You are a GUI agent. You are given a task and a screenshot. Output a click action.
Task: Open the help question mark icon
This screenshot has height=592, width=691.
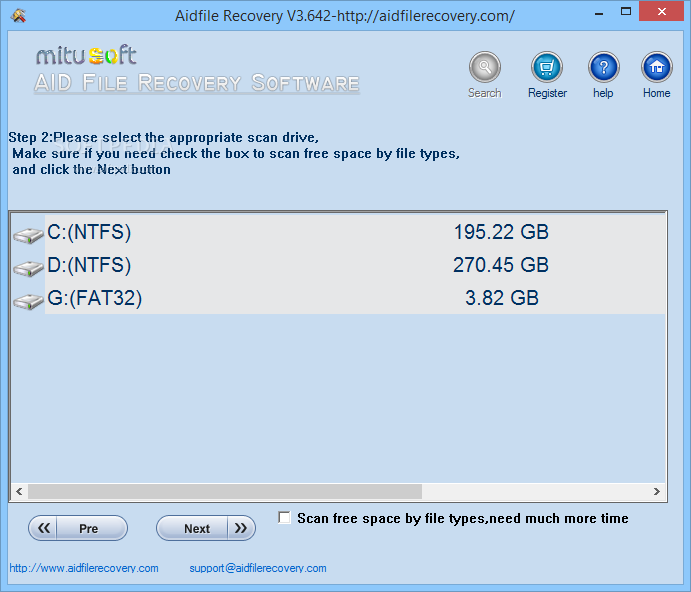tap(604, 67)
